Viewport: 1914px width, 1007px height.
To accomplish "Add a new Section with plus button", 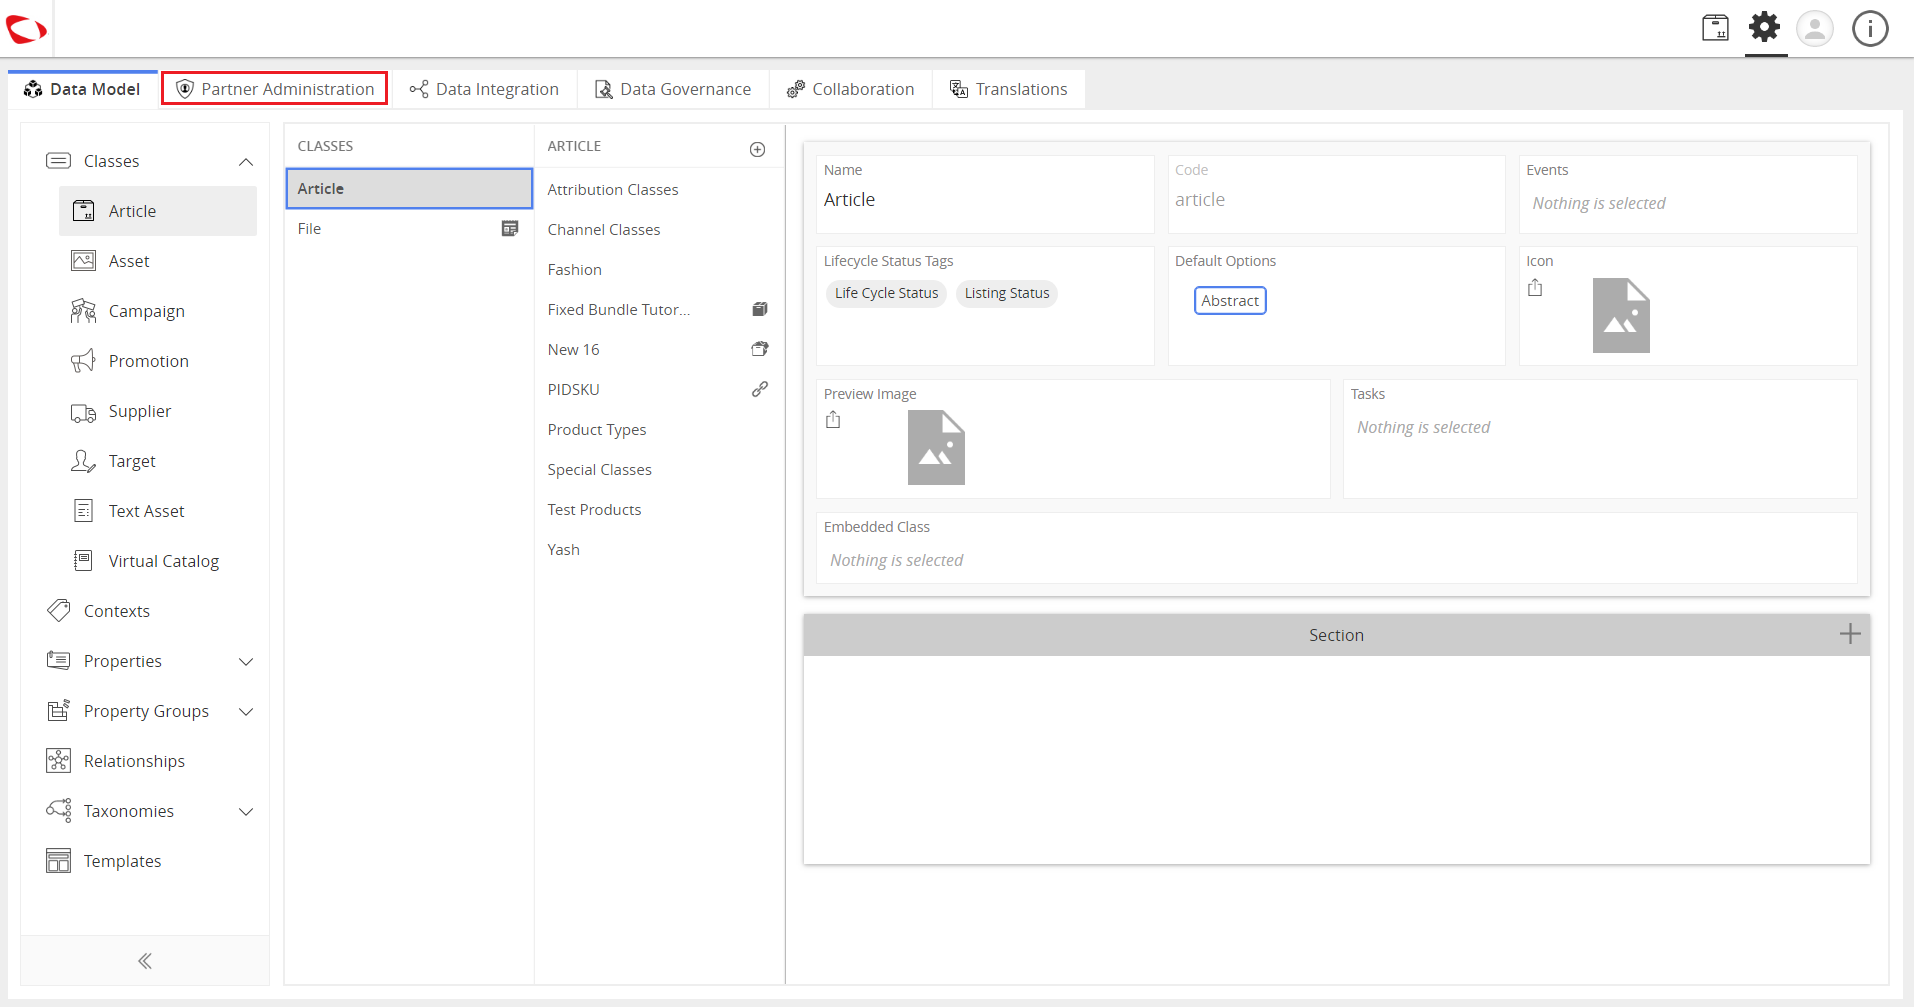I will point(1850,634).
